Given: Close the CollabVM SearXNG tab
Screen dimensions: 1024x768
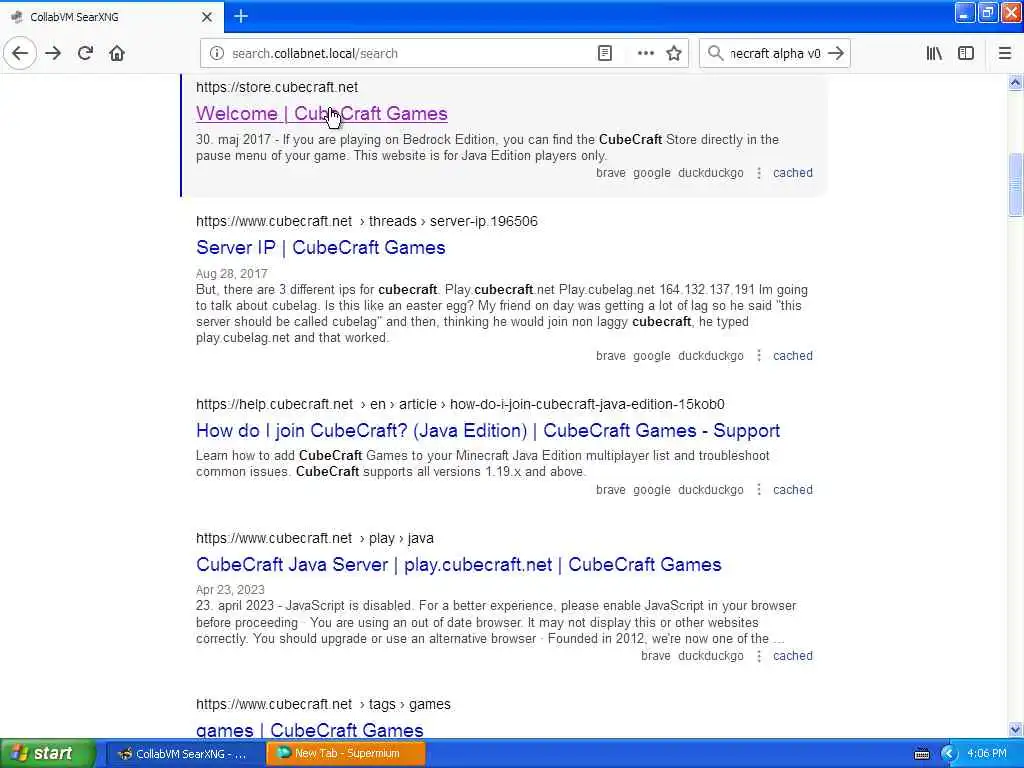Looking at the screenshot, I should [x=206, y=17].
